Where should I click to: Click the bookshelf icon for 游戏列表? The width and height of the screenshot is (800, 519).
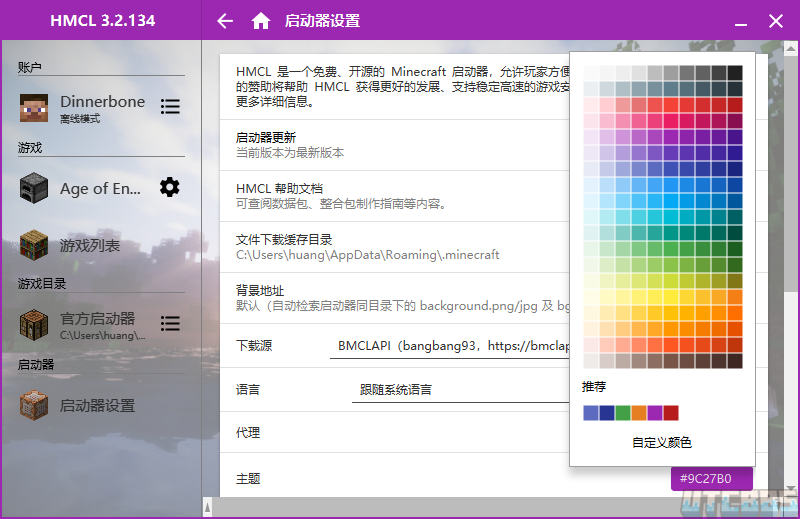[34, 245]
